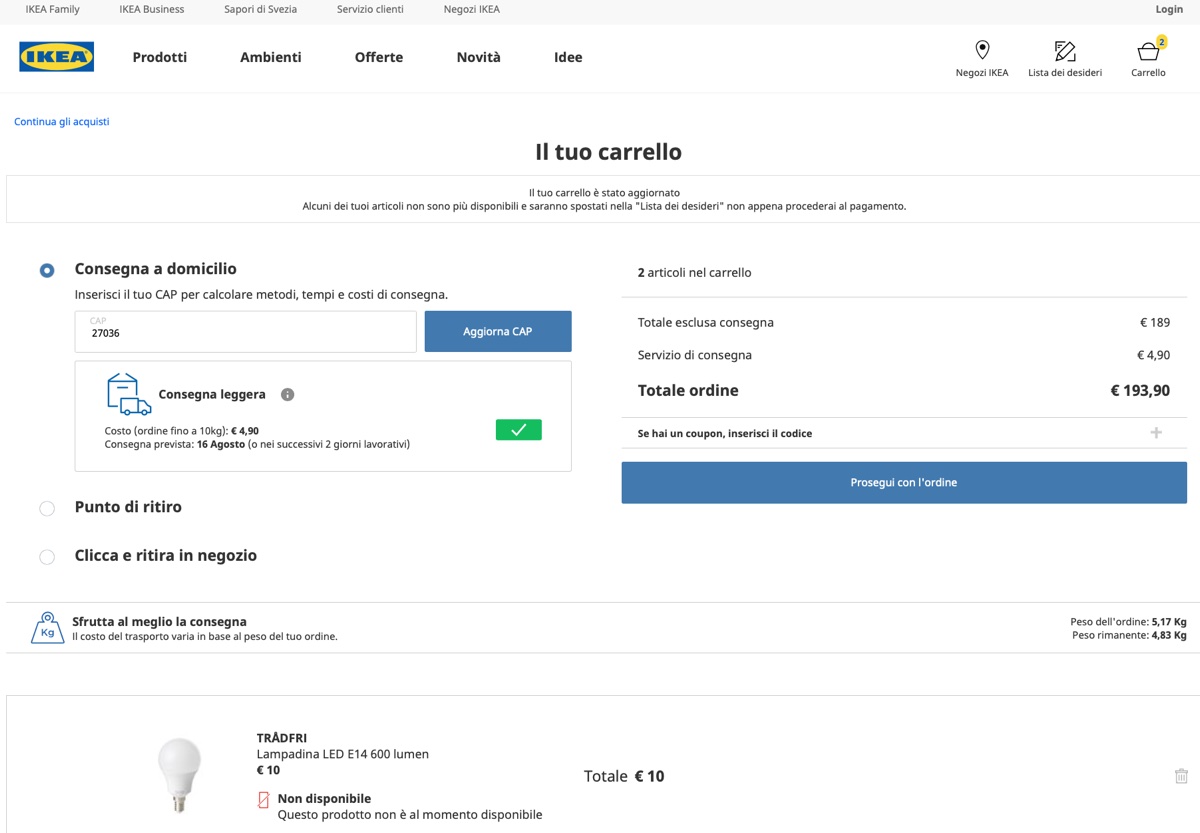The height and width of the screenshot is (833, 1200).
Task: Click the Login link
Action: [x=1169, y=9]
